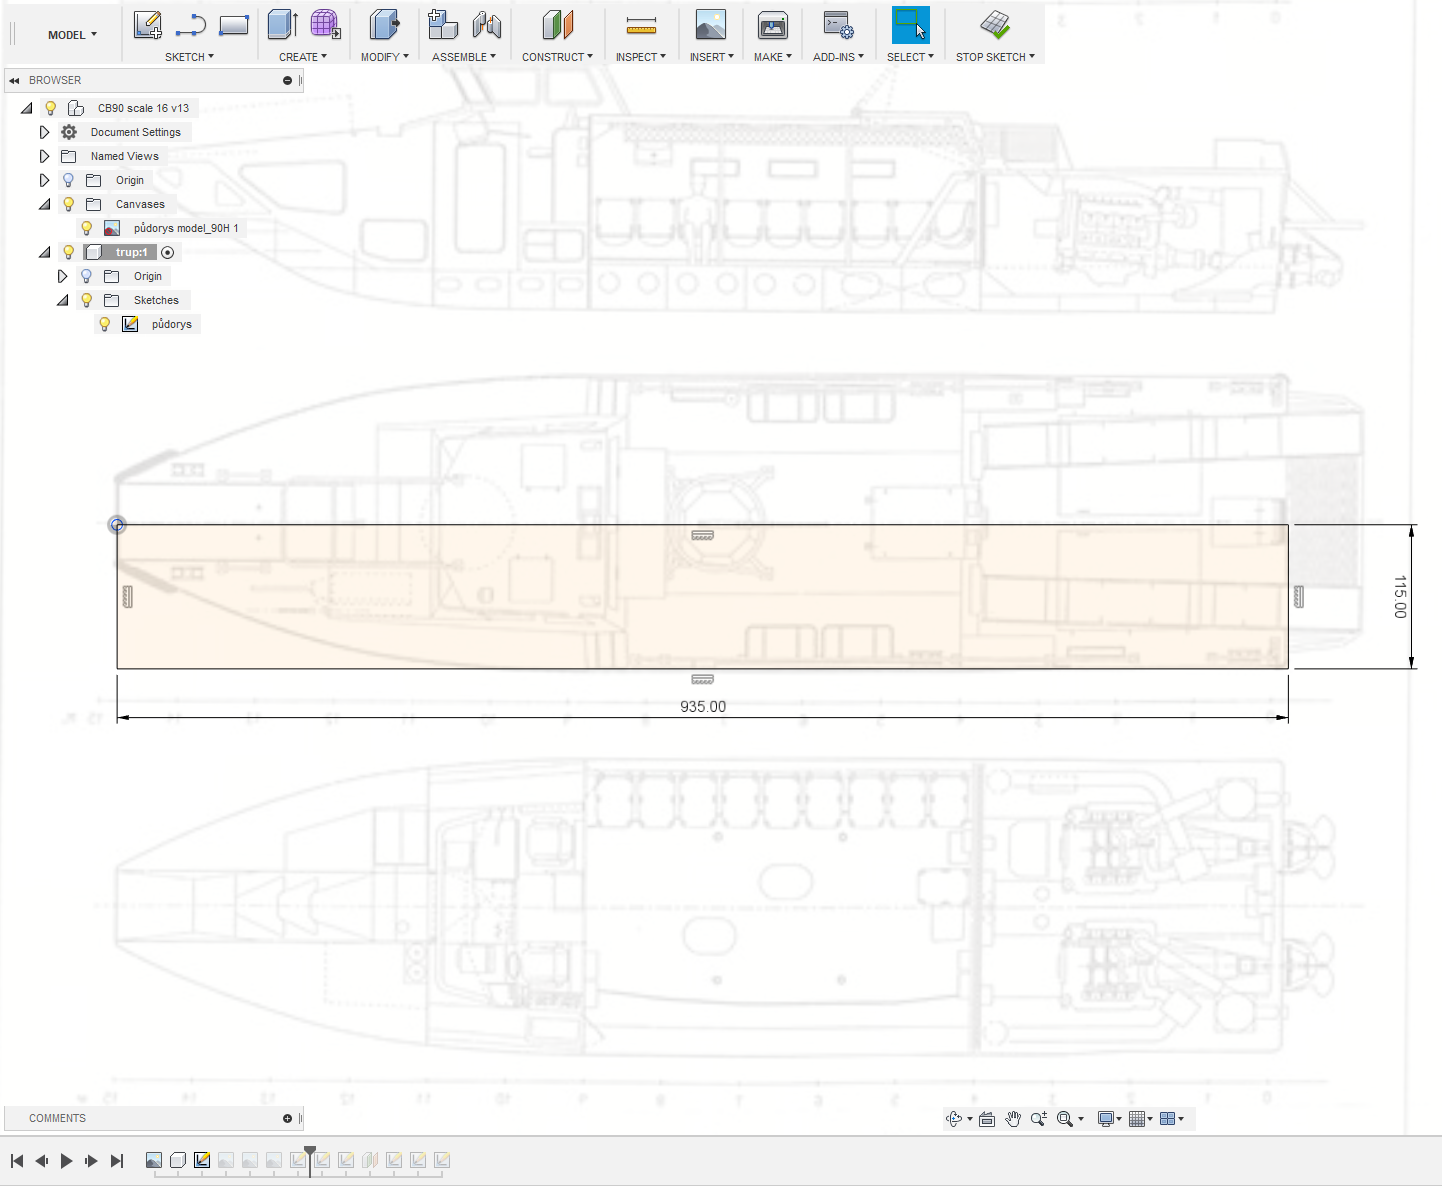1442x1186 pixels.
Task: Expand the Named Views node
Action: [45, 156]
